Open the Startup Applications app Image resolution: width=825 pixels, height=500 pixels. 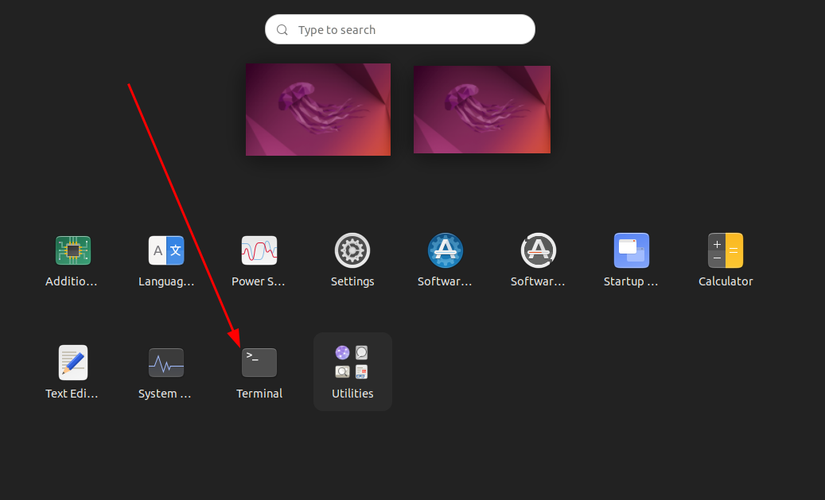coord(631,251)
